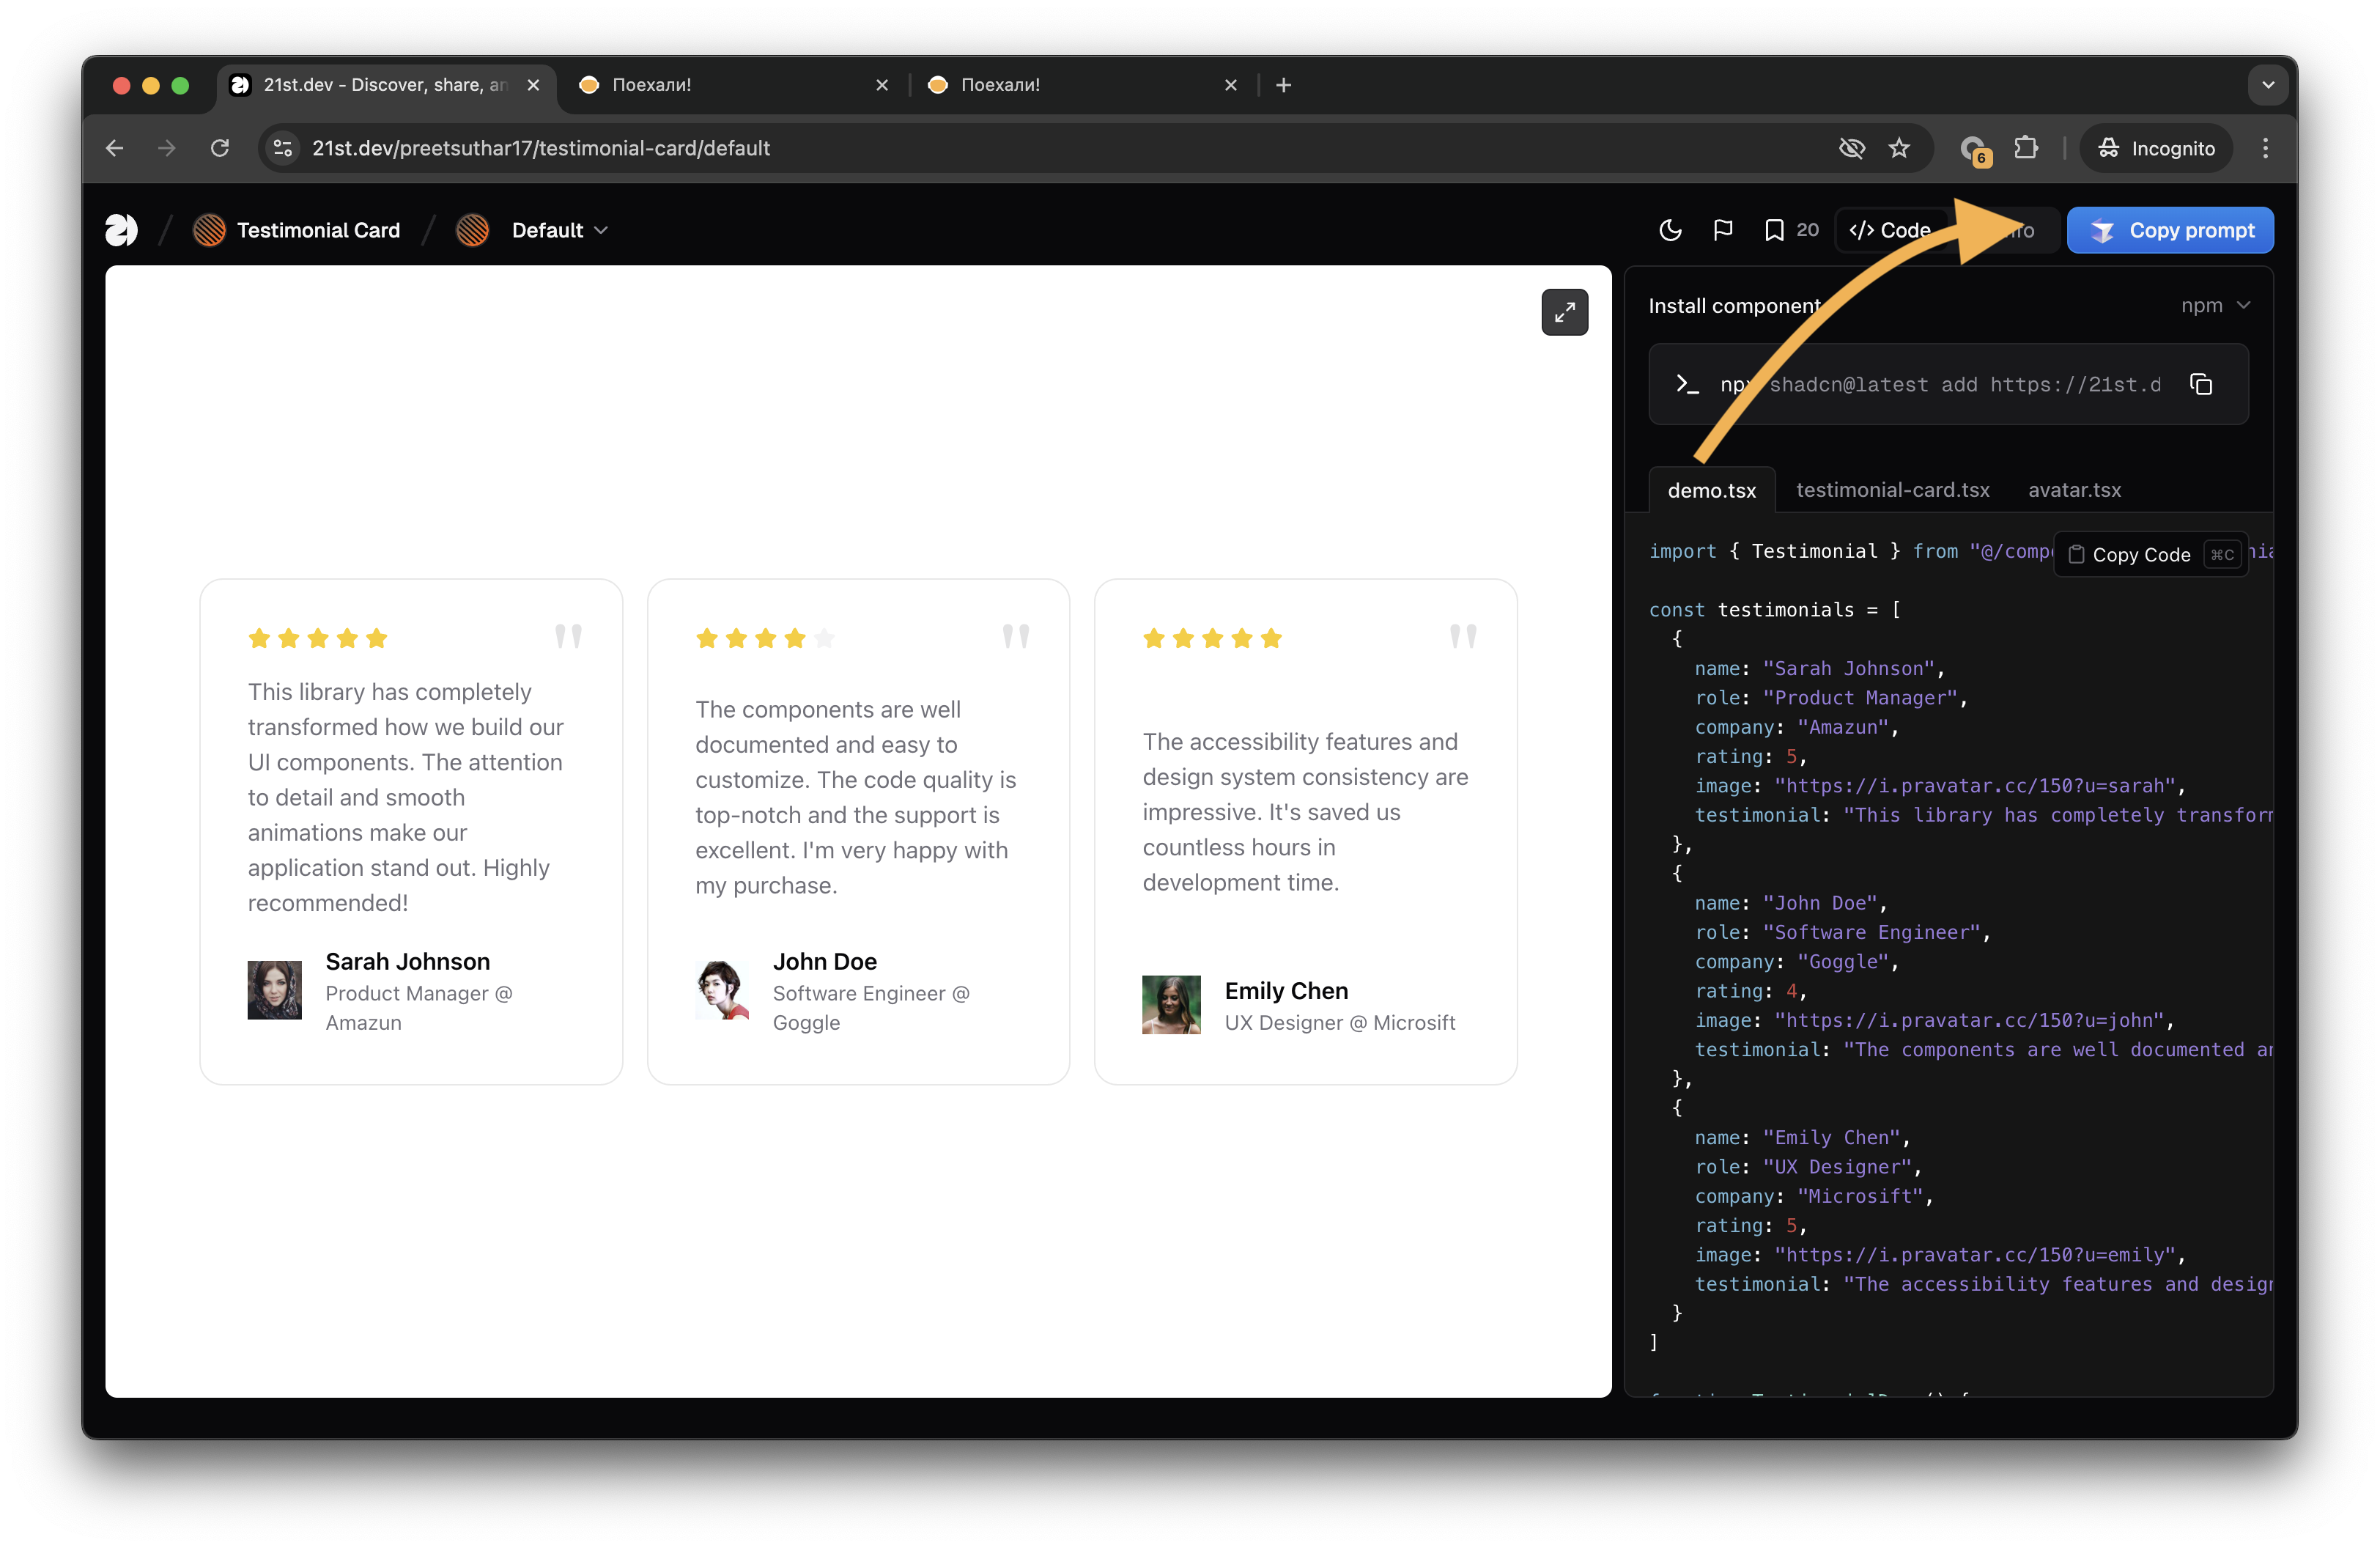Click the 21st.dev home logo
Viewport: 2380px width, 1548px height.
tap(122, 230)
